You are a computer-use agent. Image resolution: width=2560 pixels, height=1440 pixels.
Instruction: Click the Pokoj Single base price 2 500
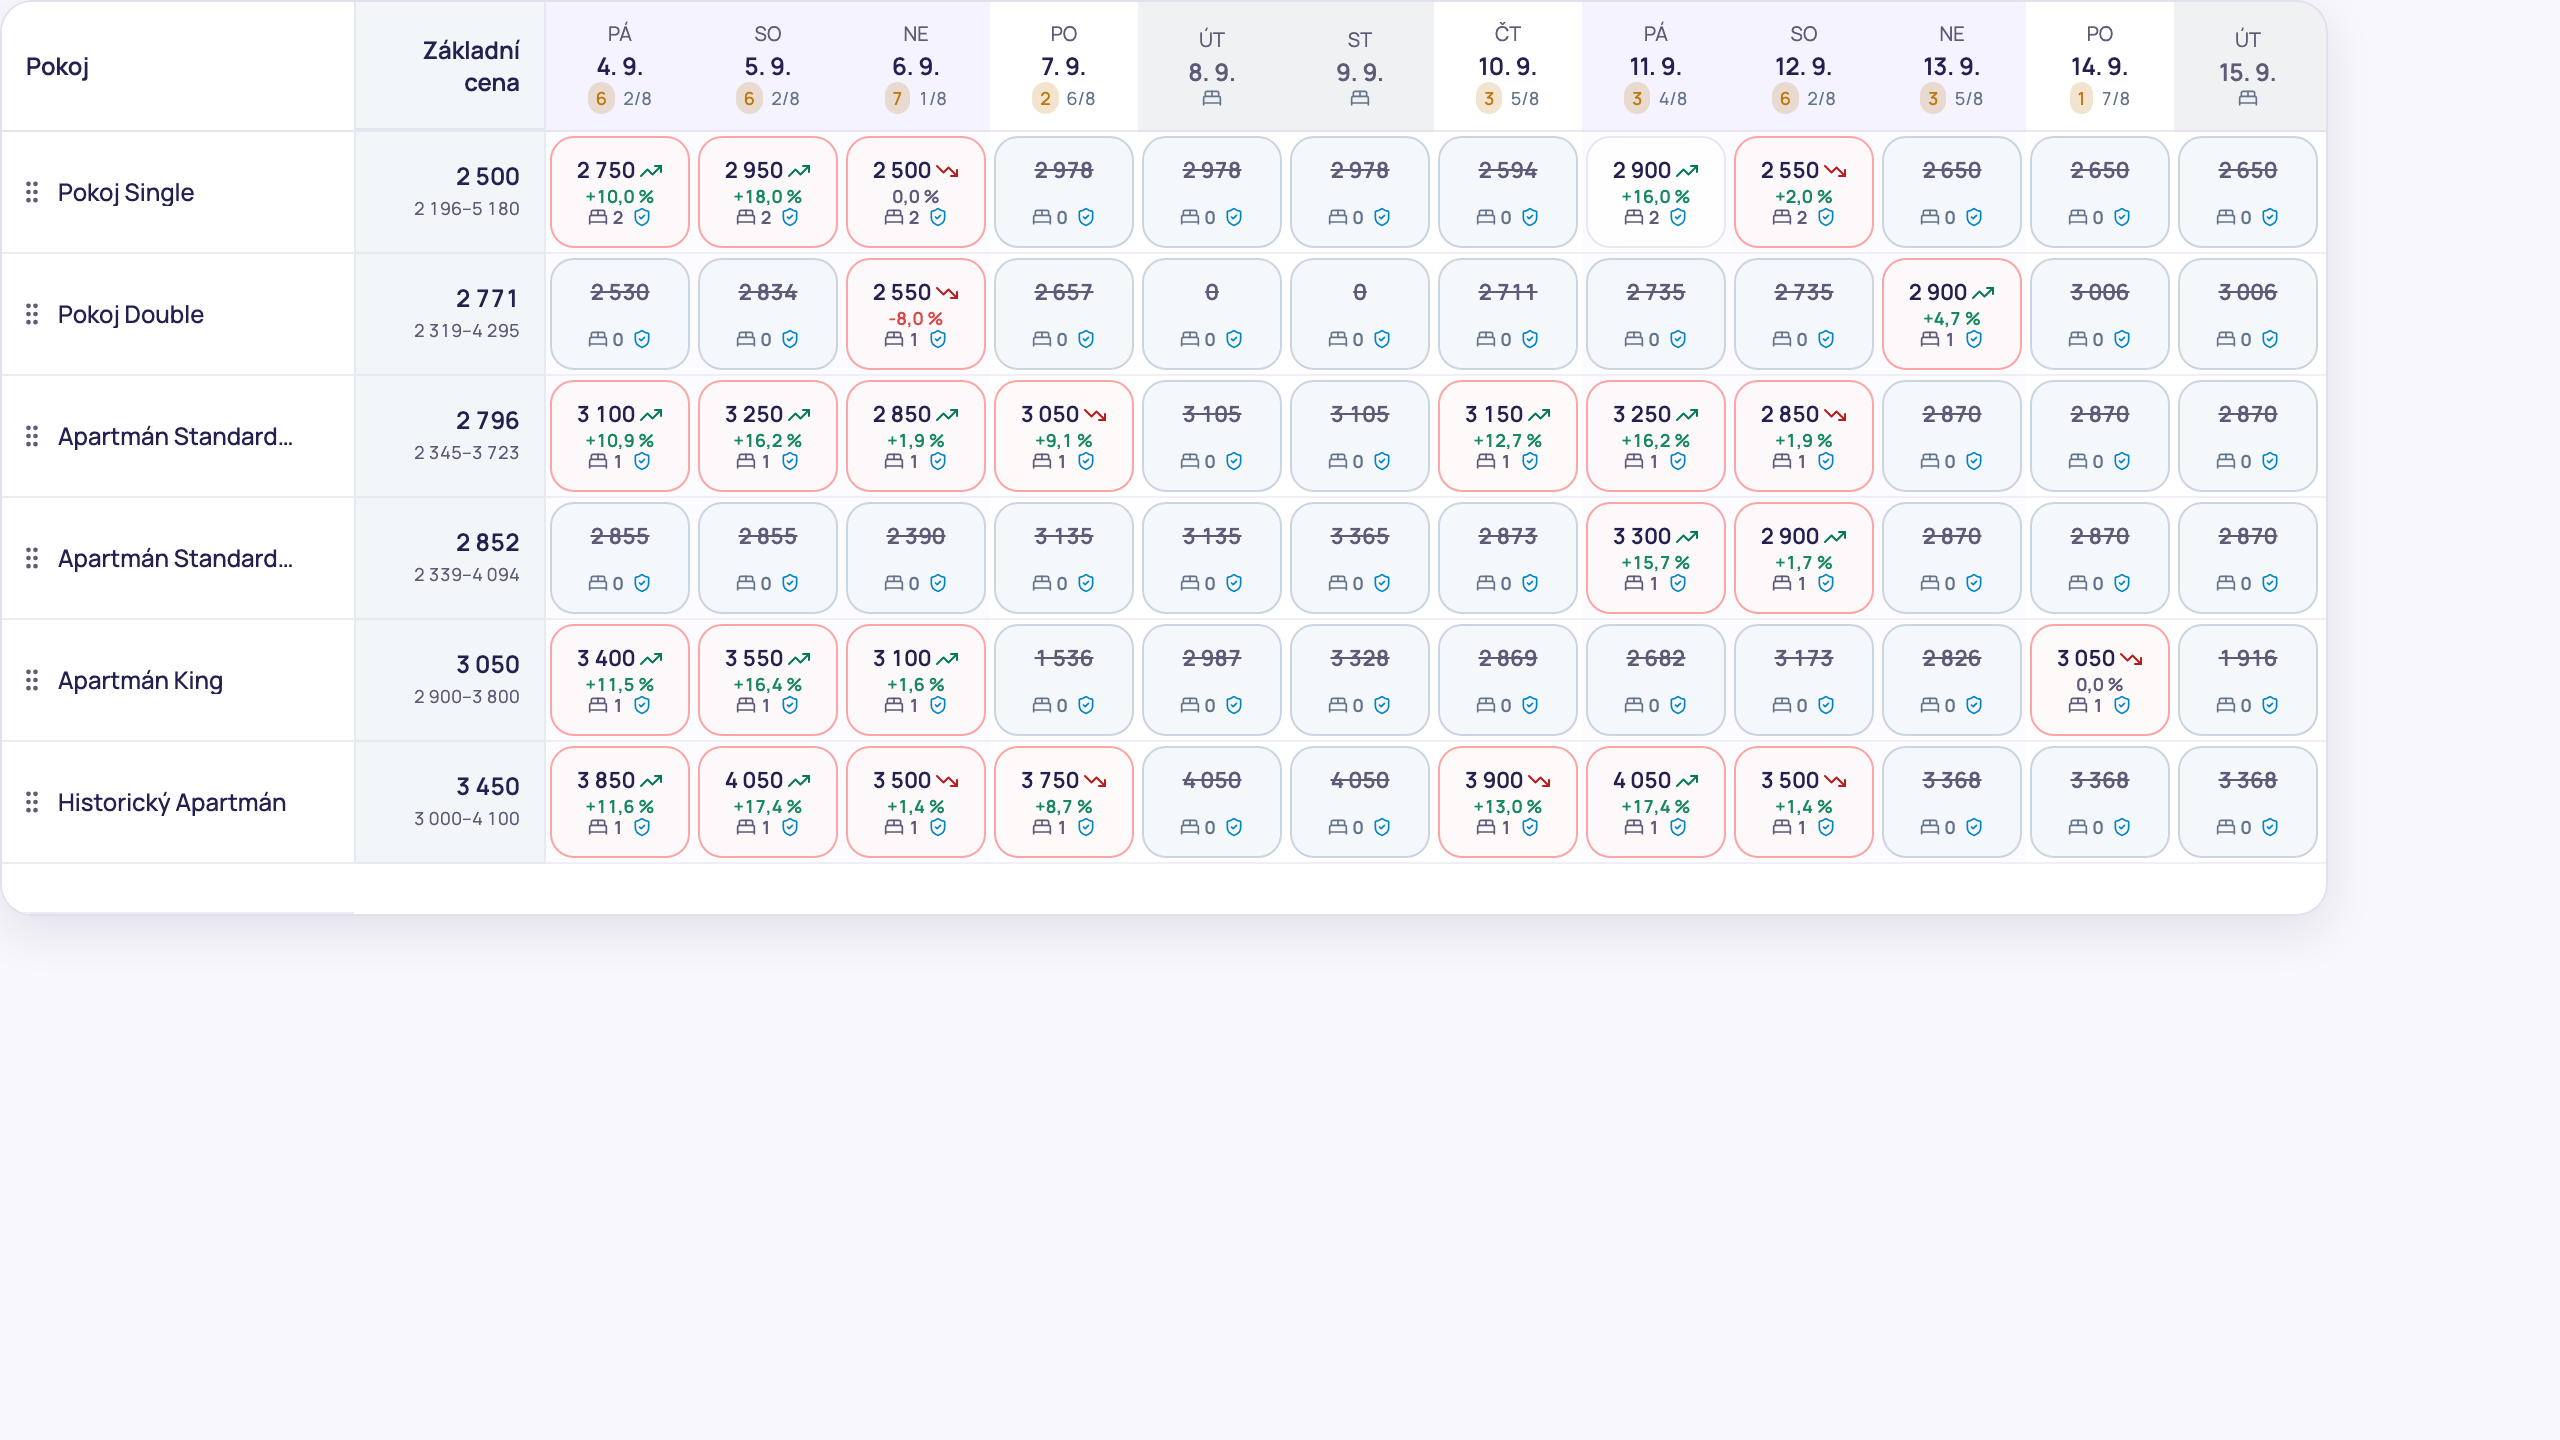pos(488,176)
